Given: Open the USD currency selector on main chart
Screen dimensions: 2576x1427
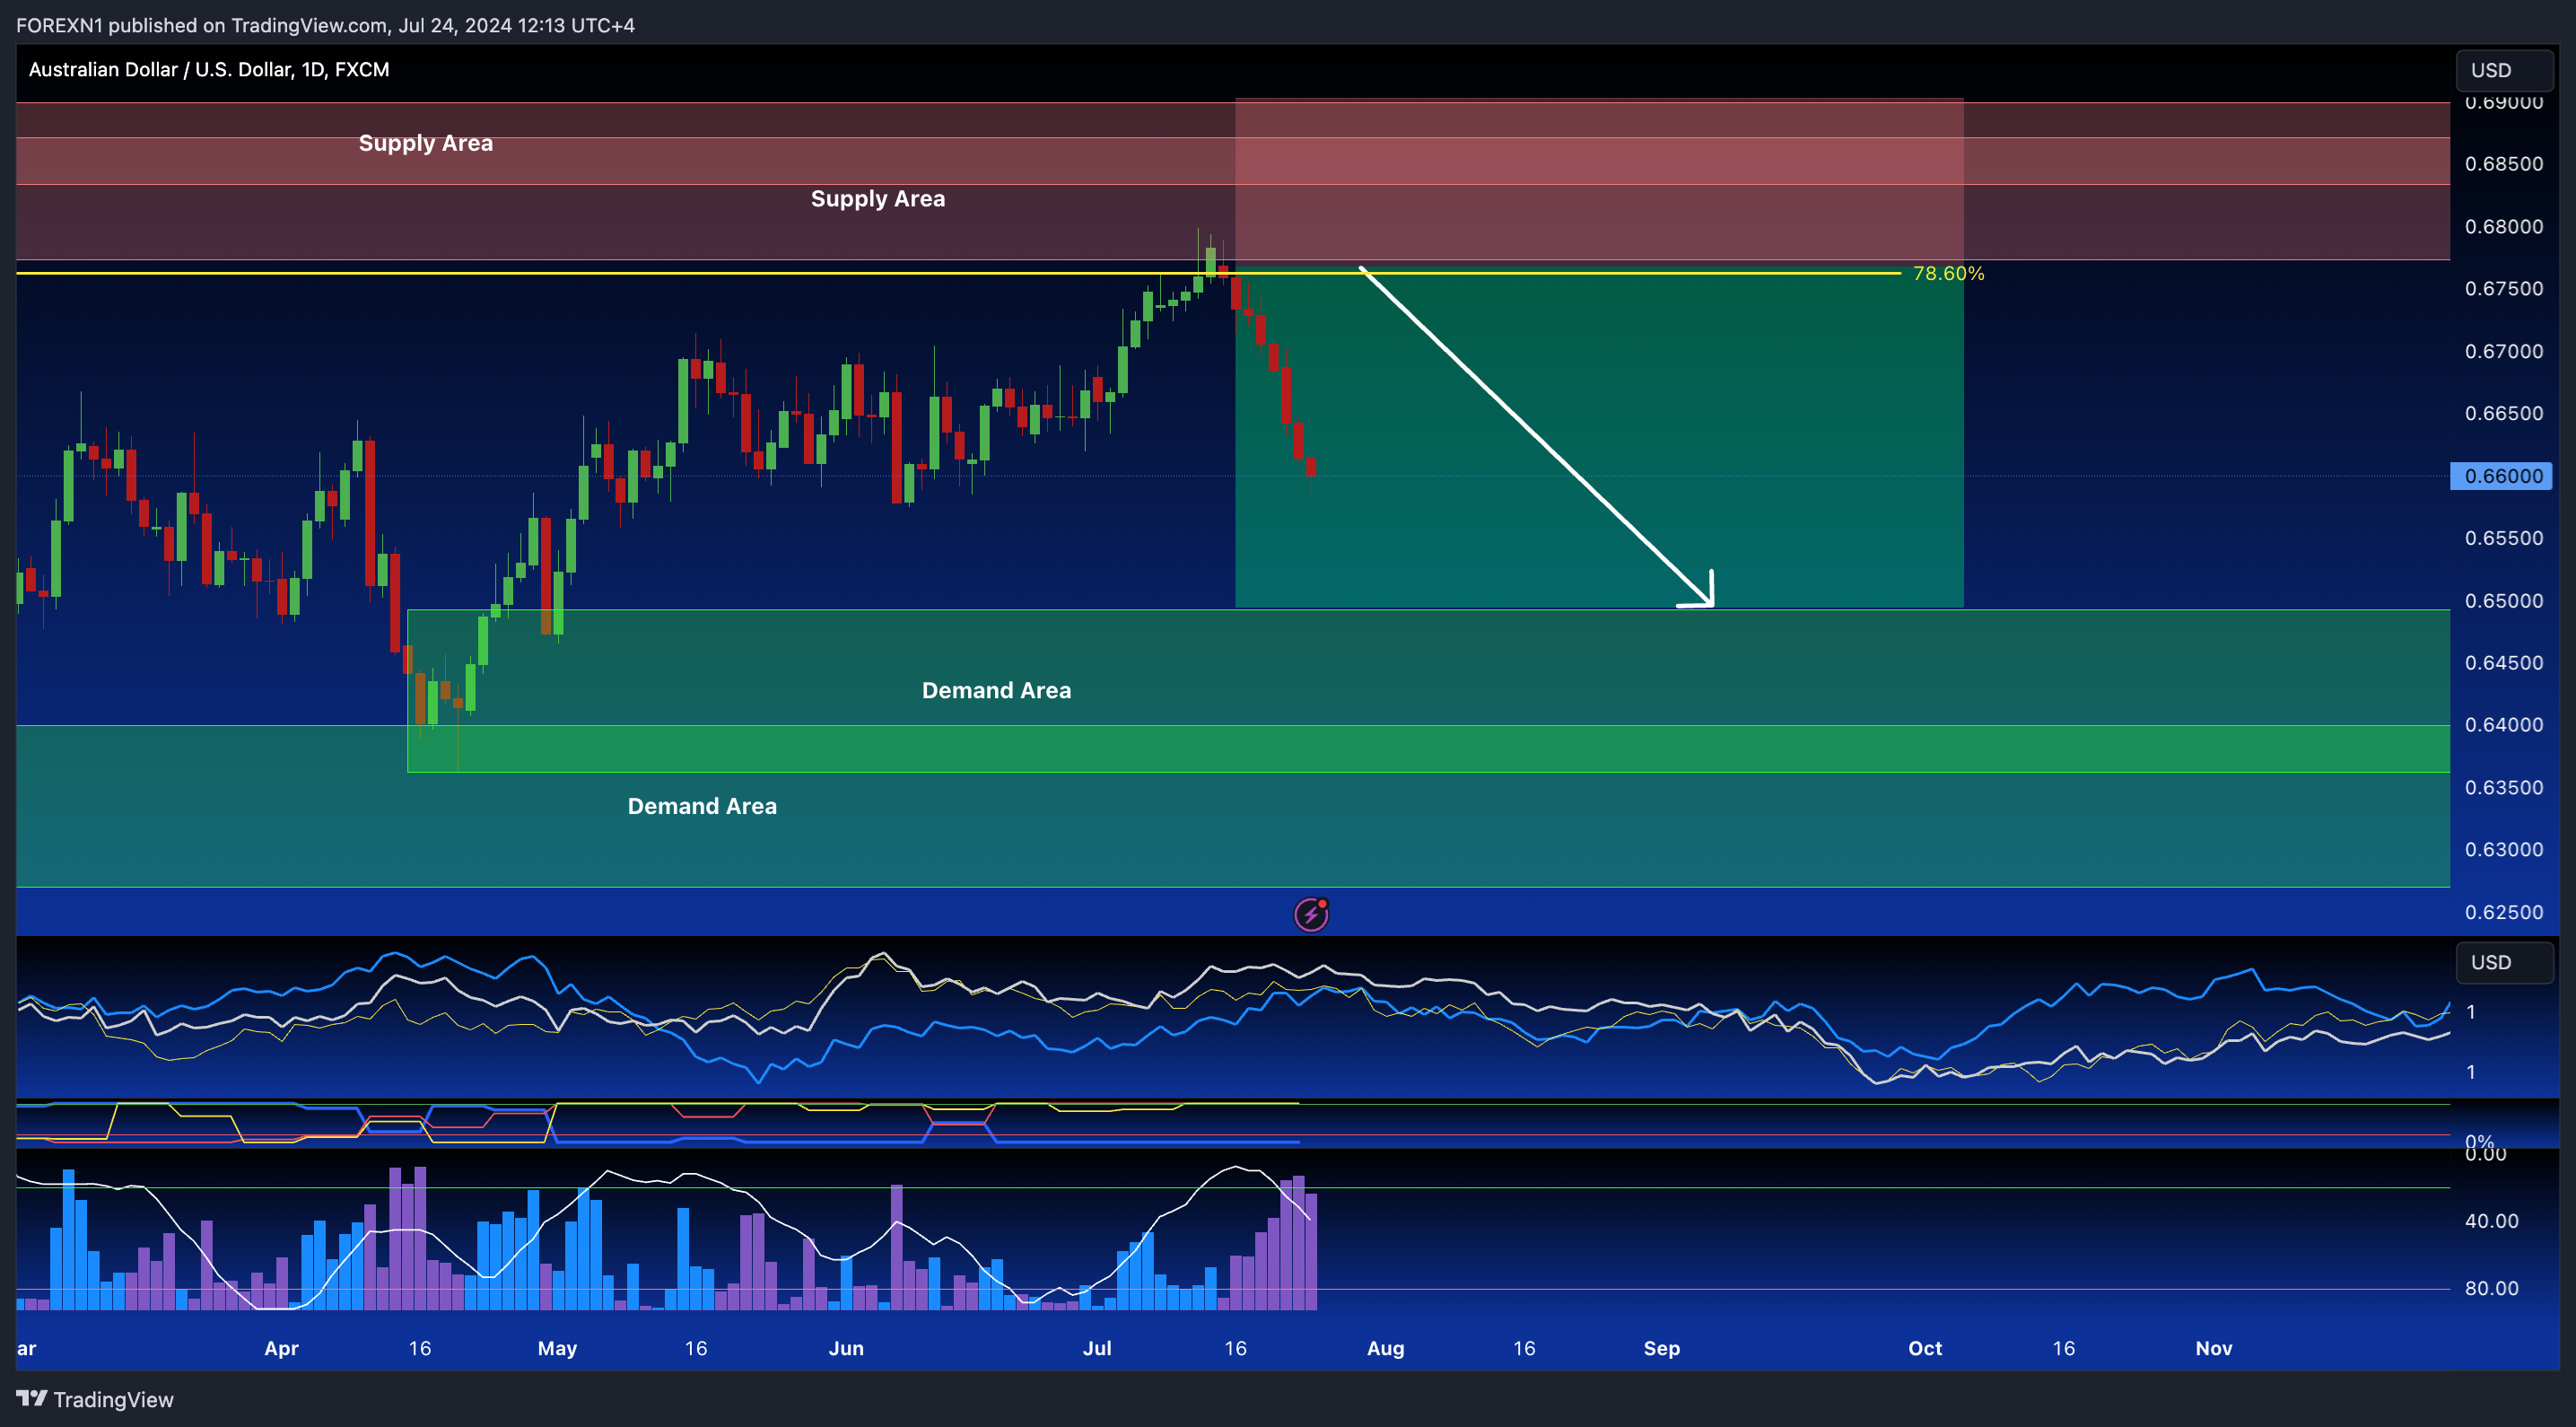Looking at the screenshot, I should click(2505, 70).
